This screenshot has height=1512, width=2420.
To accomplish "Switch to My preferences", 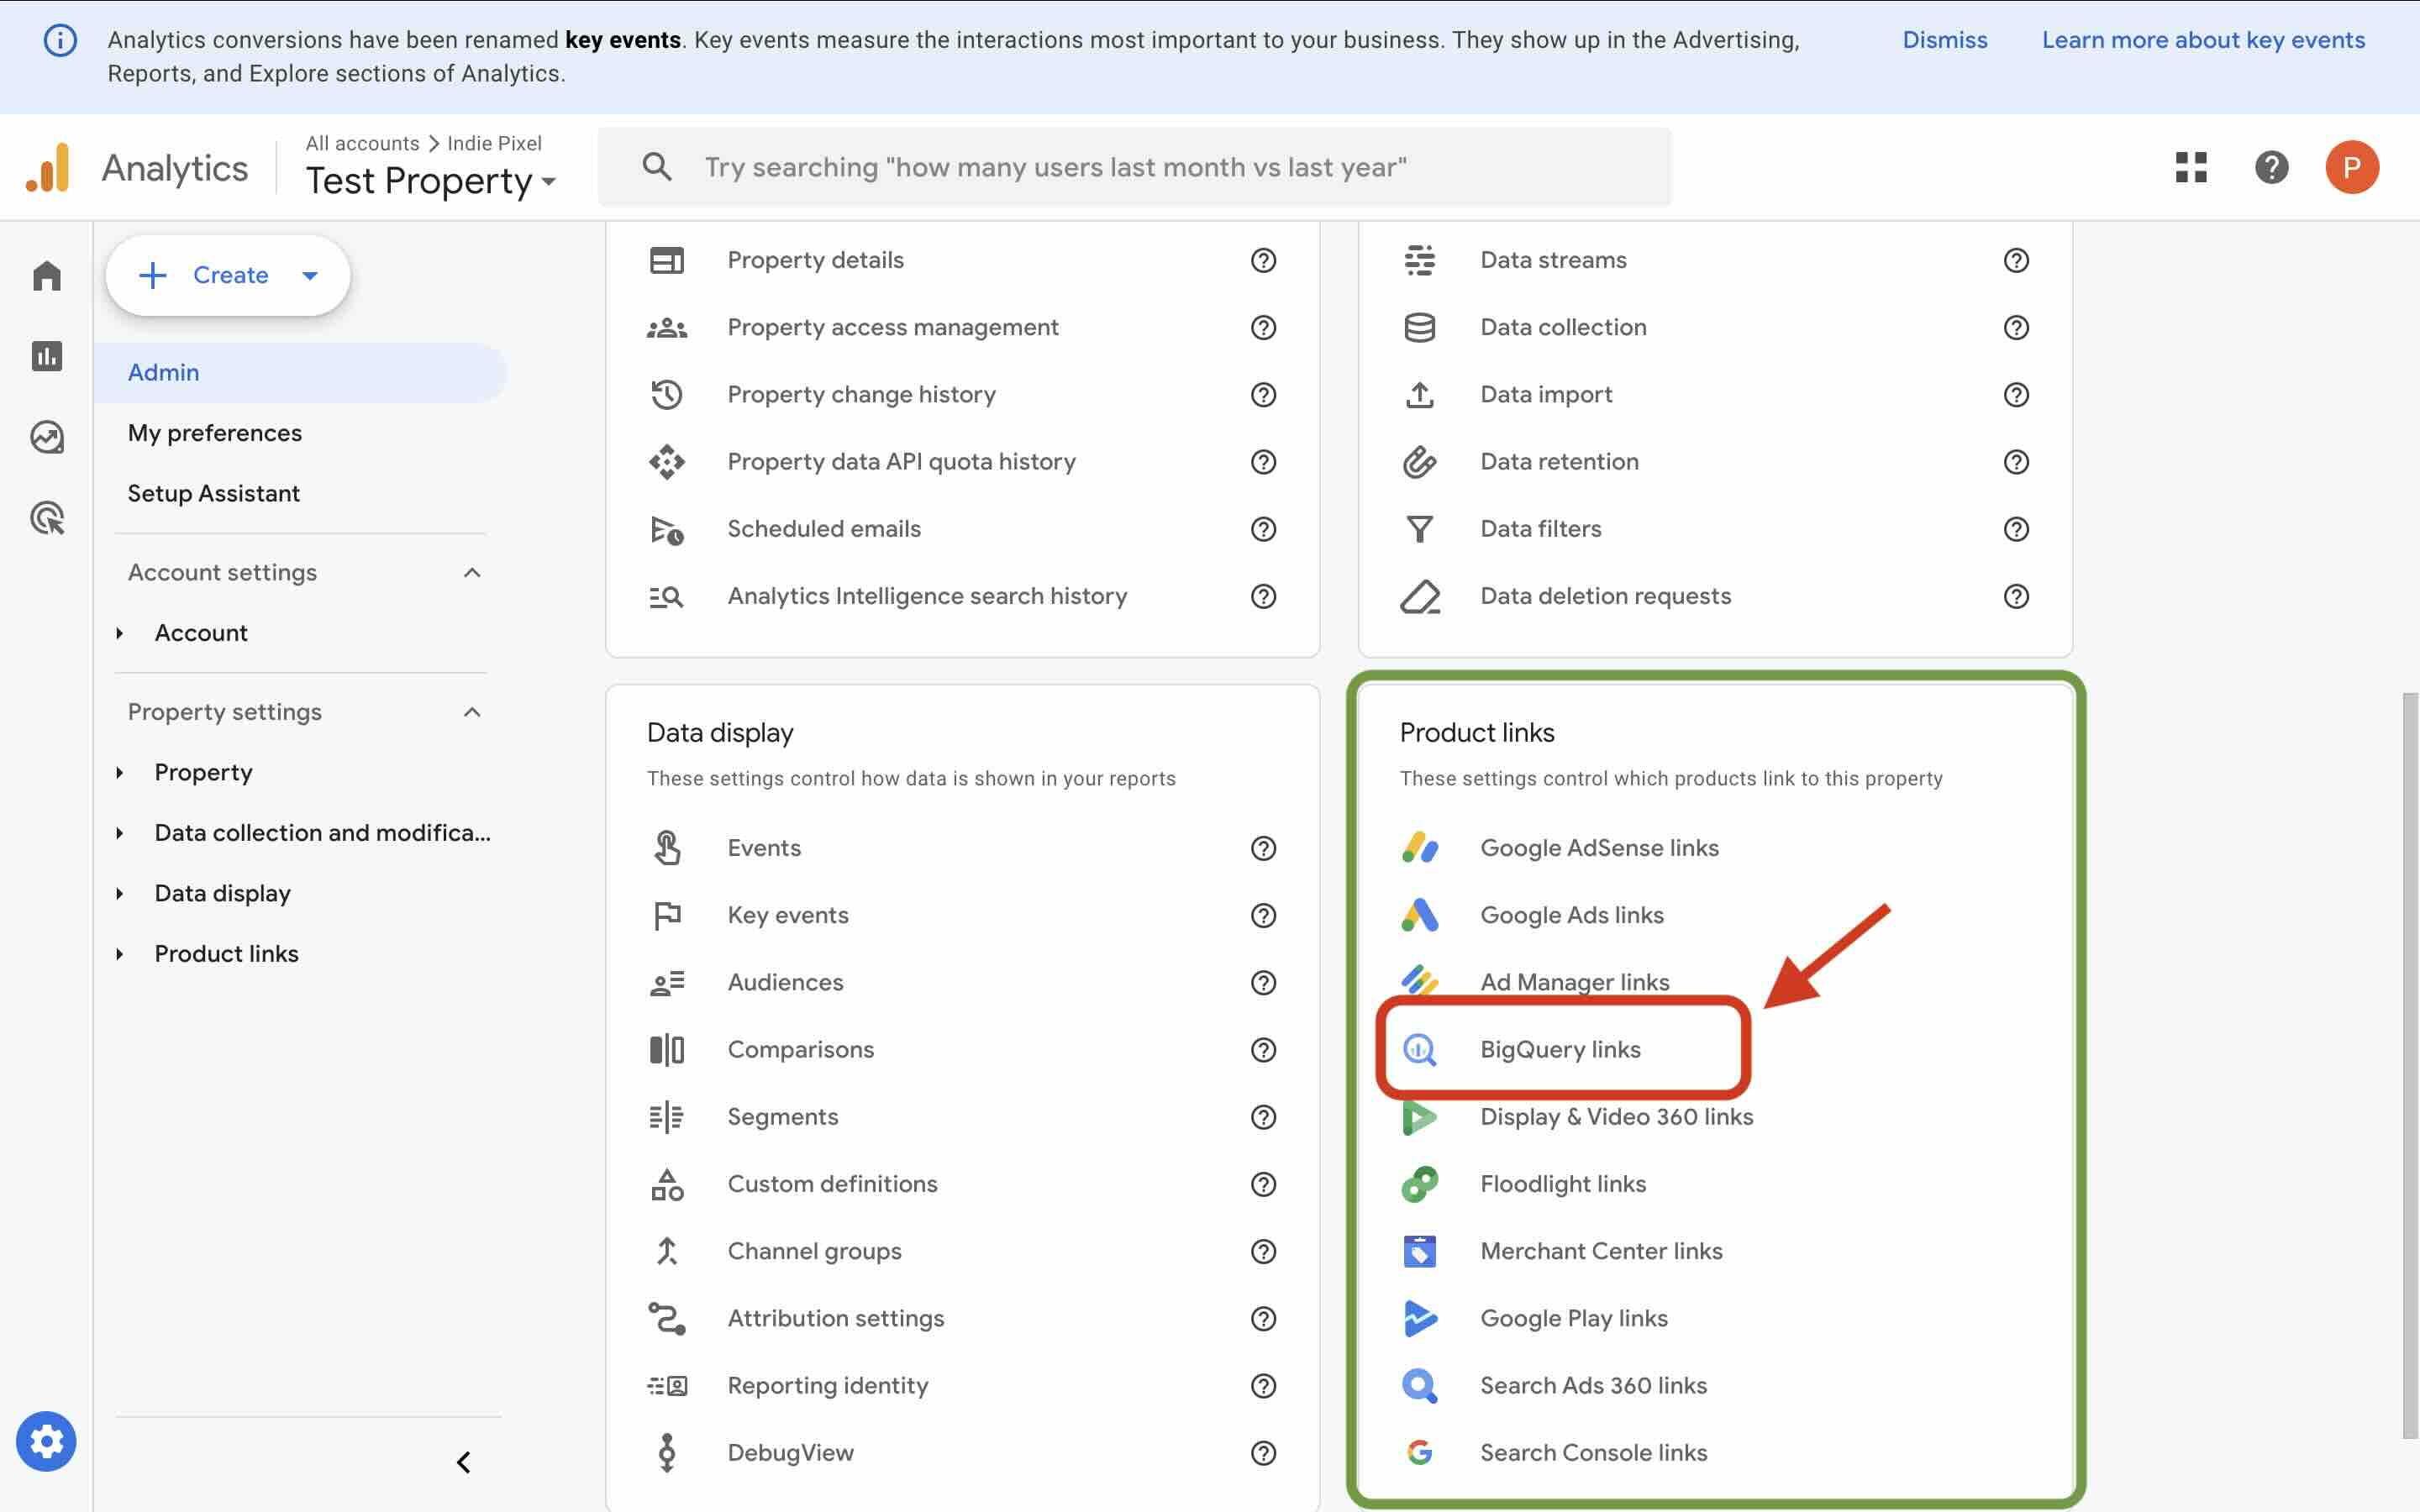I will [214, 432].
